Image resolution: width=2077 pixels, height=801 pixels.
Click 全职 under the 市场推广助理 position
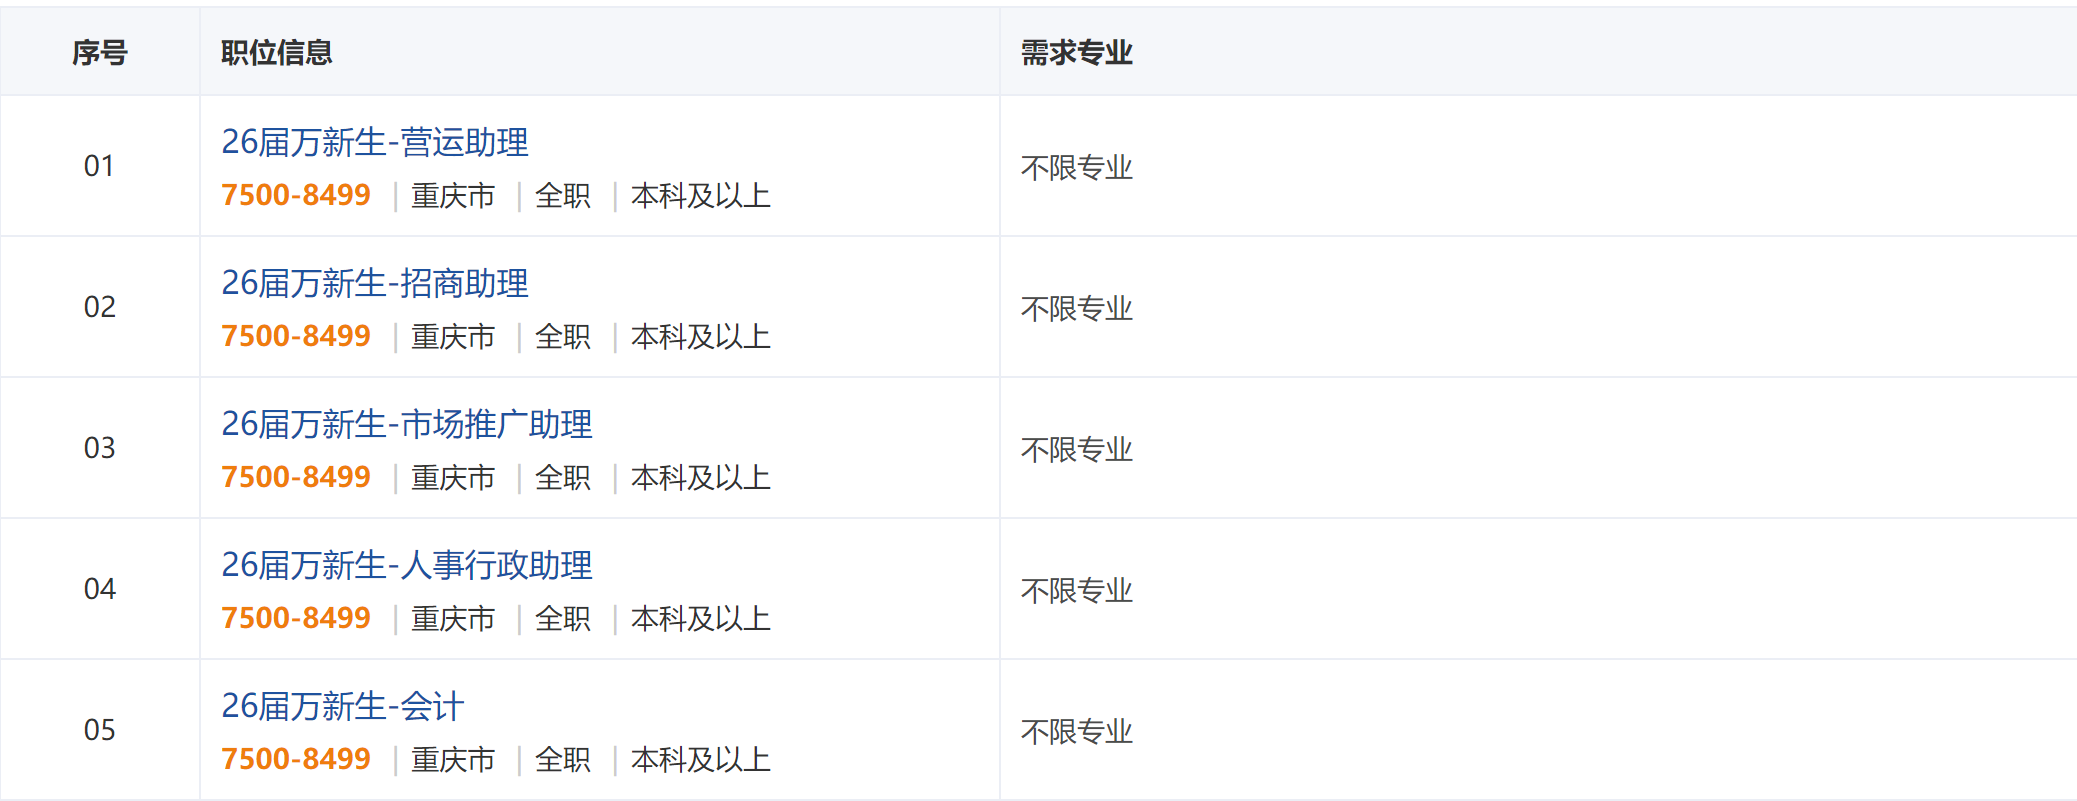click(x=563, y=478)
